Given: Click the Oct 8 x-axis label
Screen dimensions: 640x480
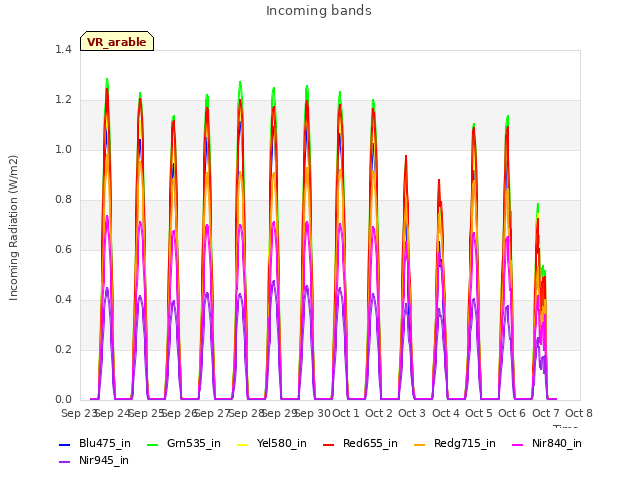Looking at the screenshot, I should point(579,413).
